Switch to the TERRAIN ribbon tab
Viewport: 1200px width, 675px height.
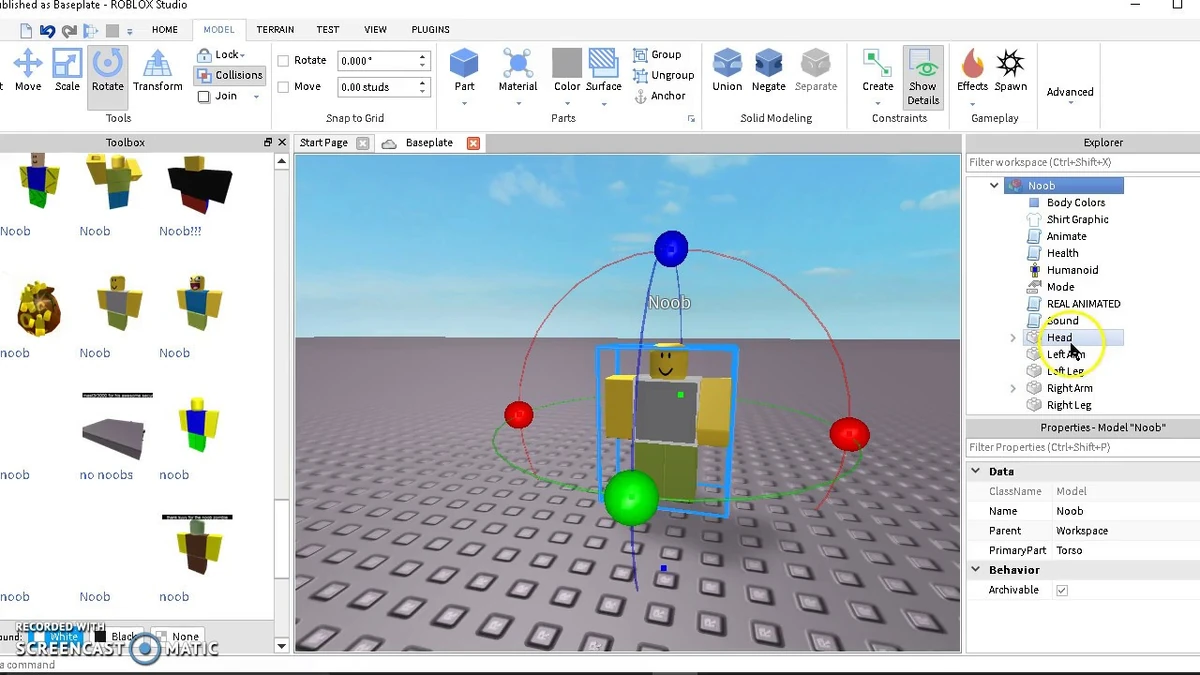275,29
